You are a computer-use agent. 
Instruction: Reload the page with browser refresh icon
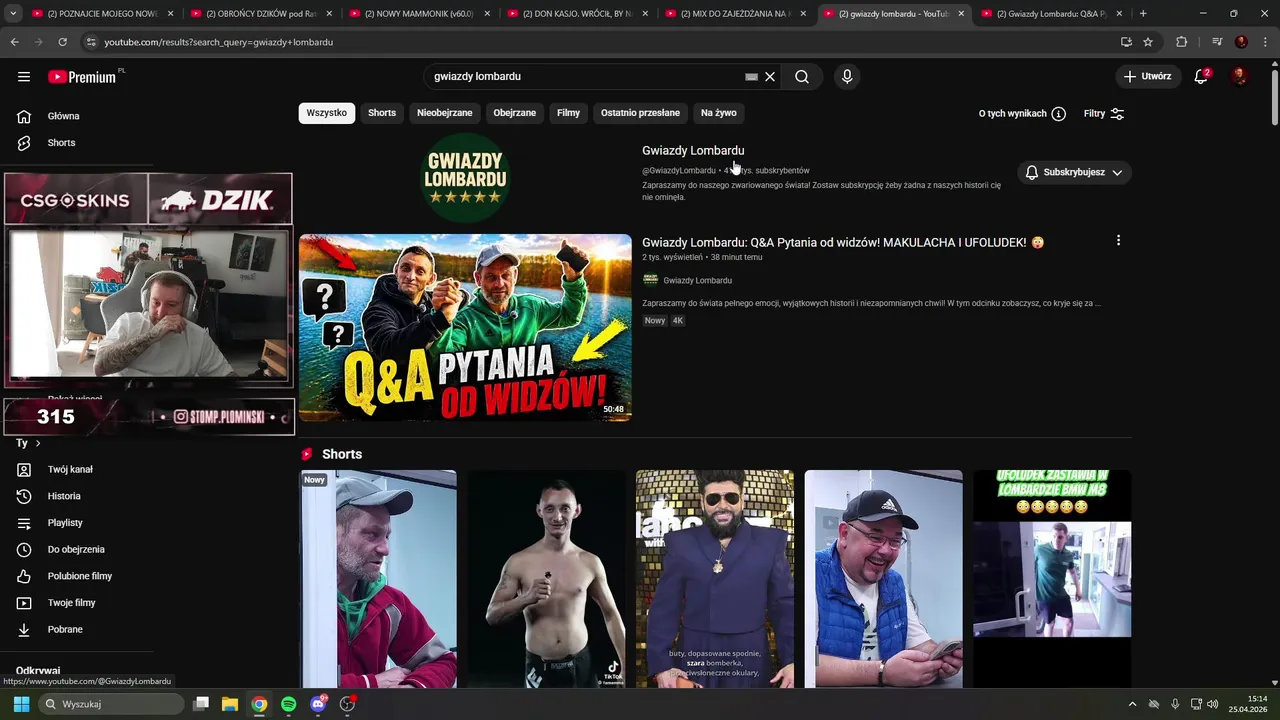click(62, 42)
